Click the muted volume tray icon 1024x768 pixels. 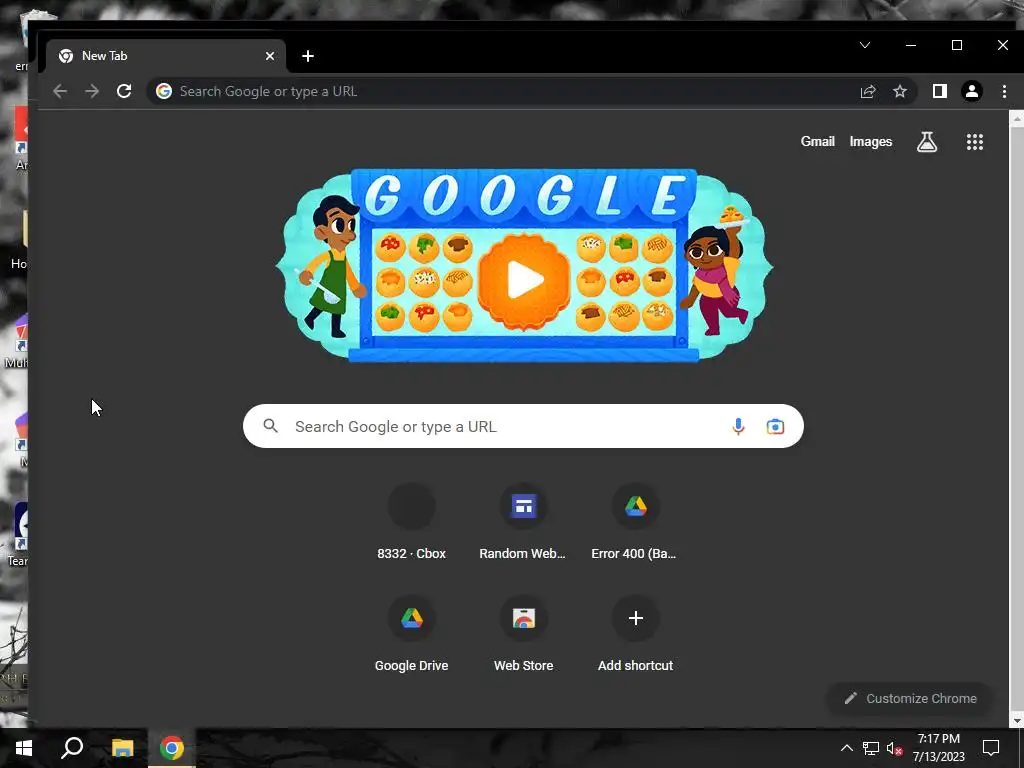pos(894,748)
